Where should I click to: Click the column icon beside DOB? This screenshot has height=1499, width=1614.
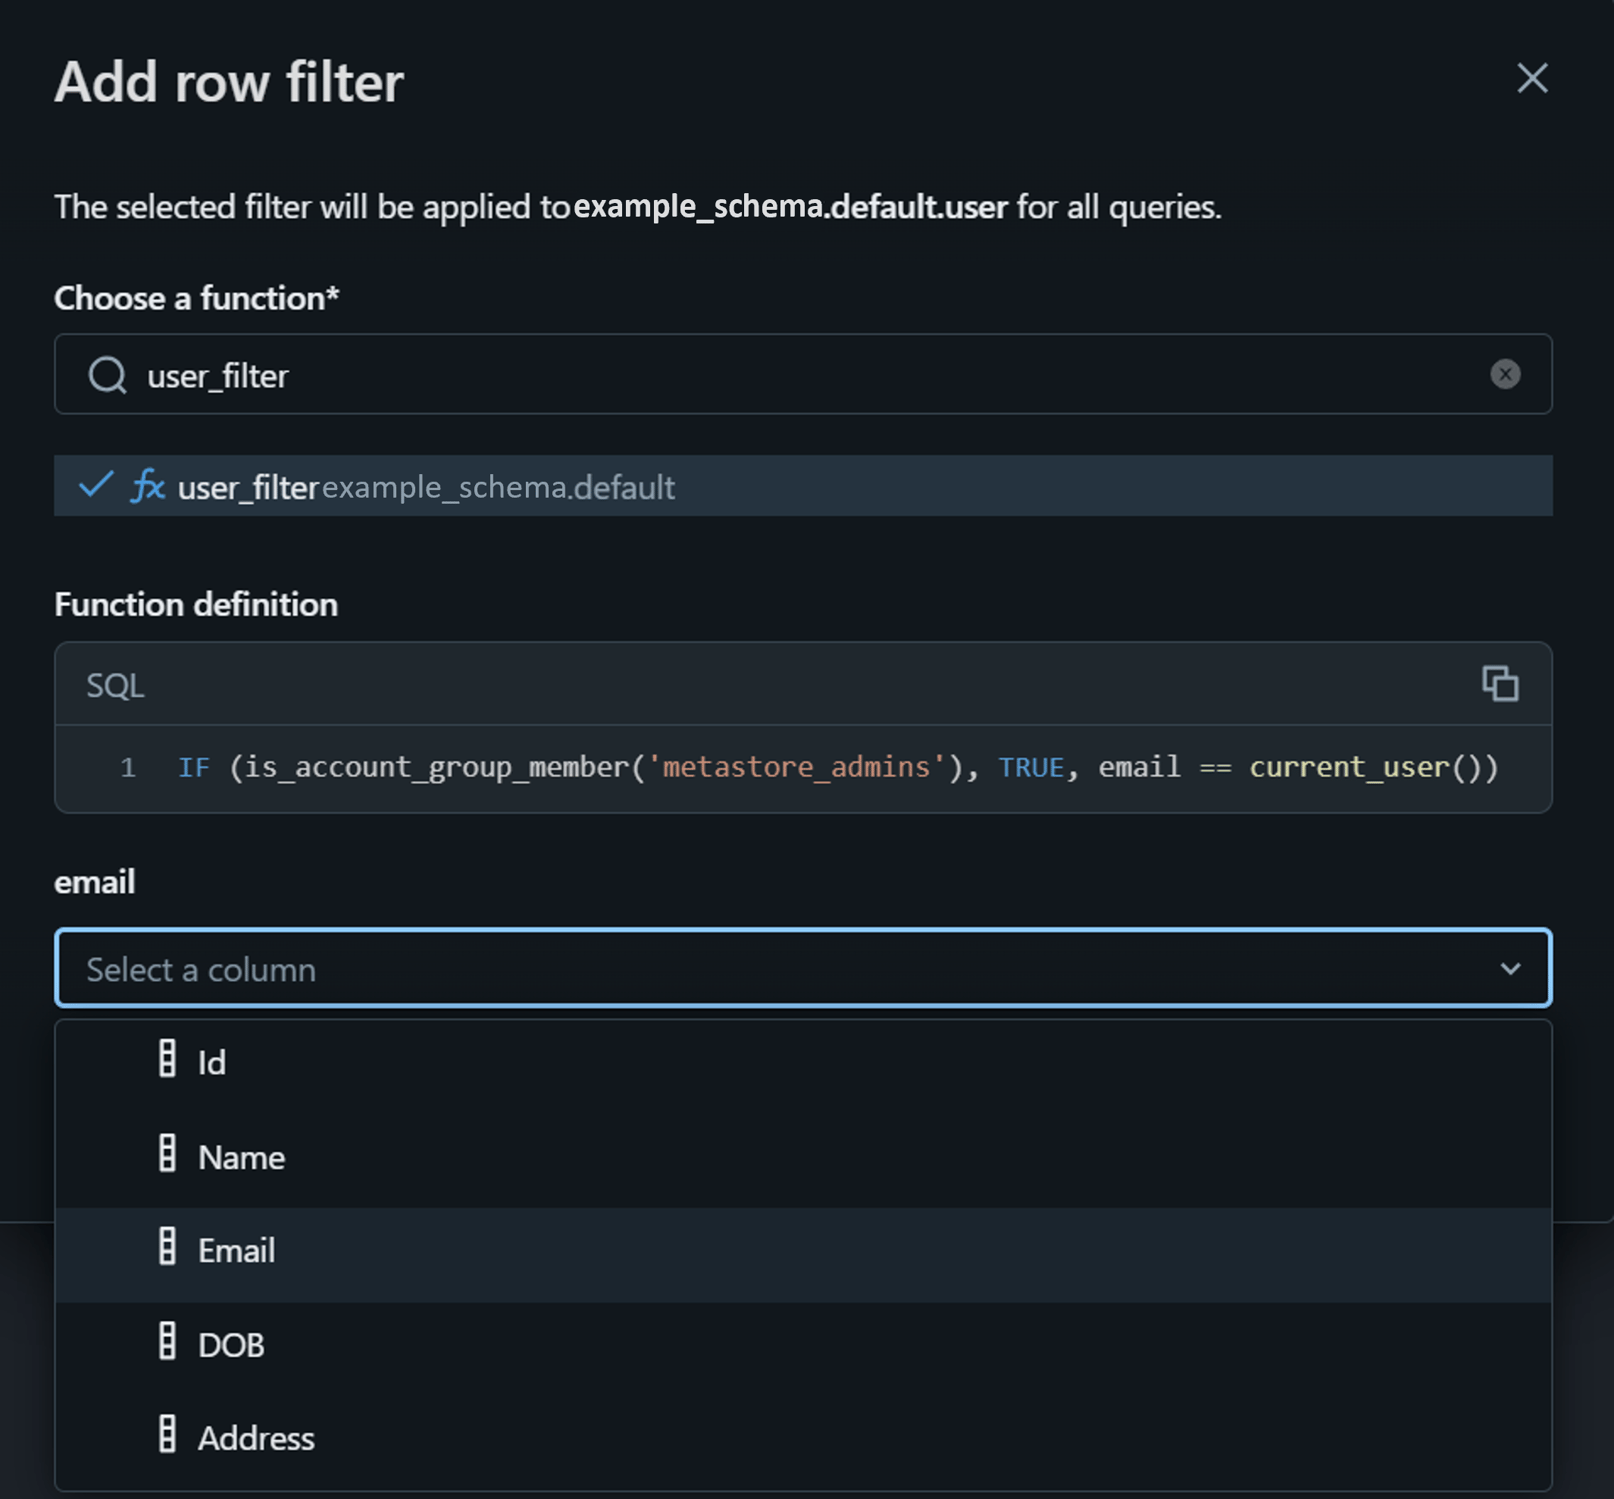click(168, 1344)
